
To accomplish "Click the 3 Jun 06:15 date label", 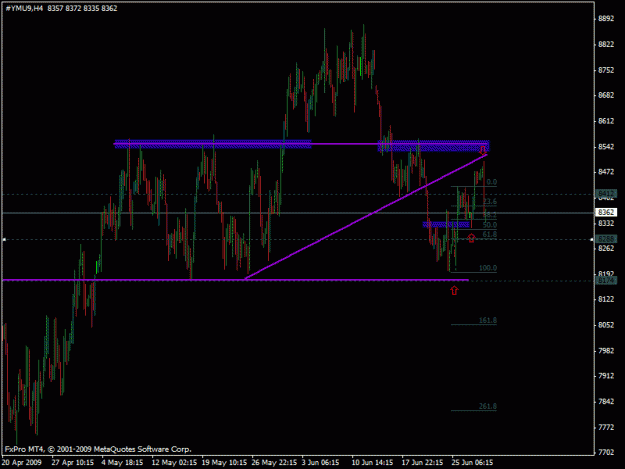I will click(320, 463).
